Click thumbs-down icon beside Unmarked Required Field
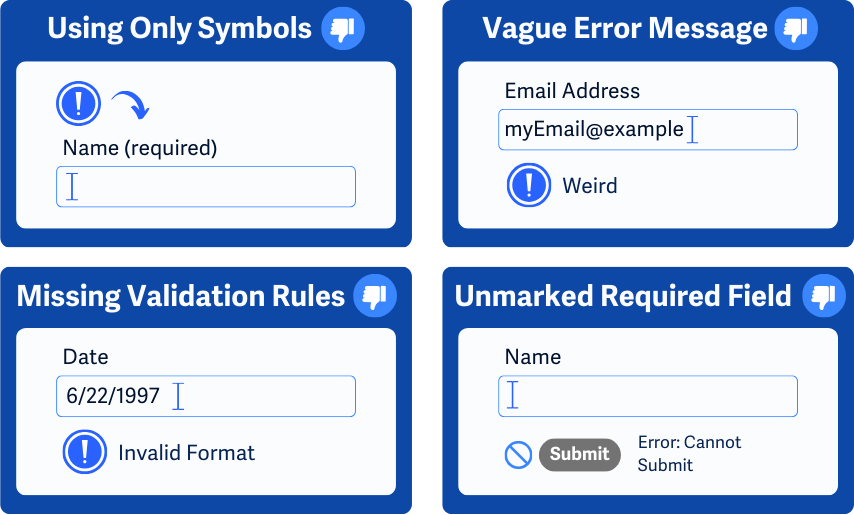Image resolution: width=854 pixels, height=515 pixels. coord(823,296)
